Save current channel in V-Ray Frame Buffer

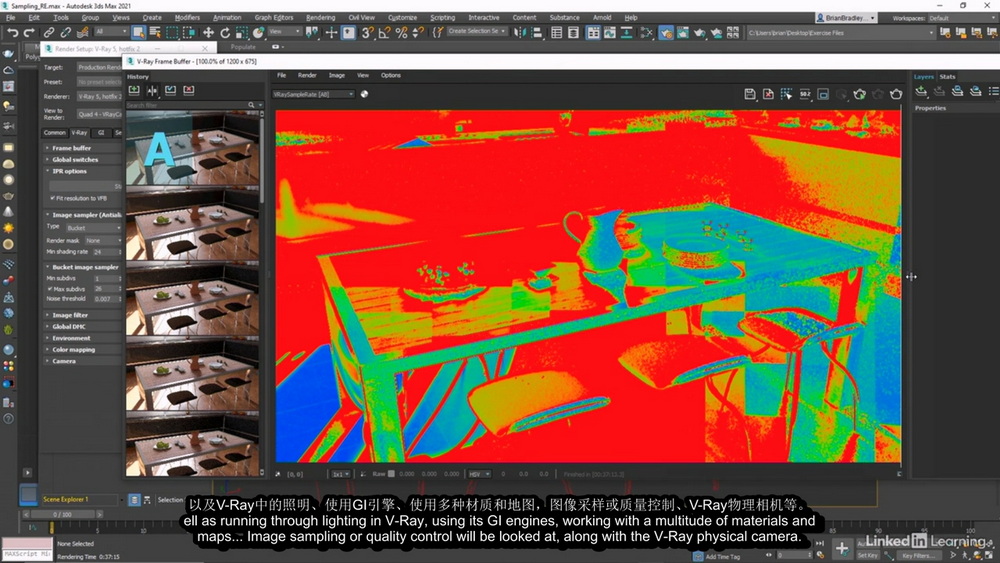tap(750, 94)
